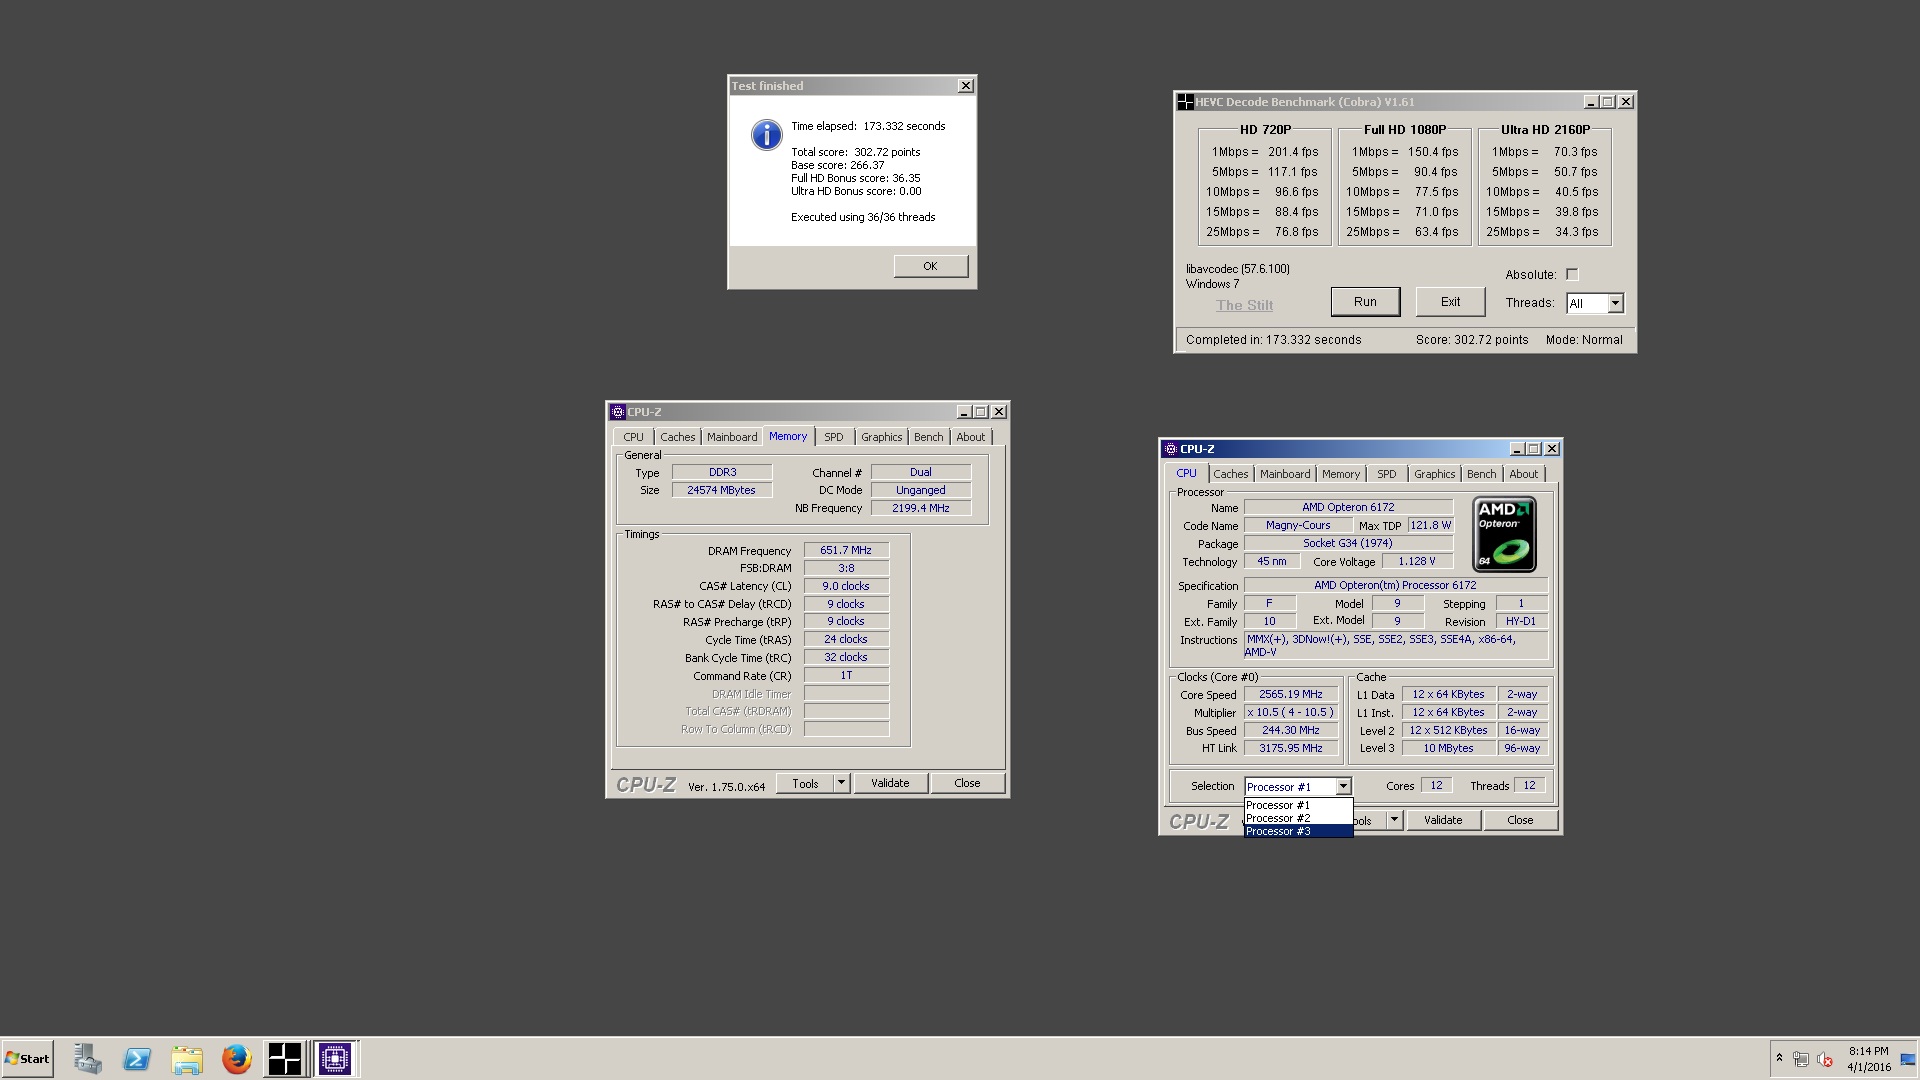Show hidden tray icons arrow

[x=1779, y=1058]
